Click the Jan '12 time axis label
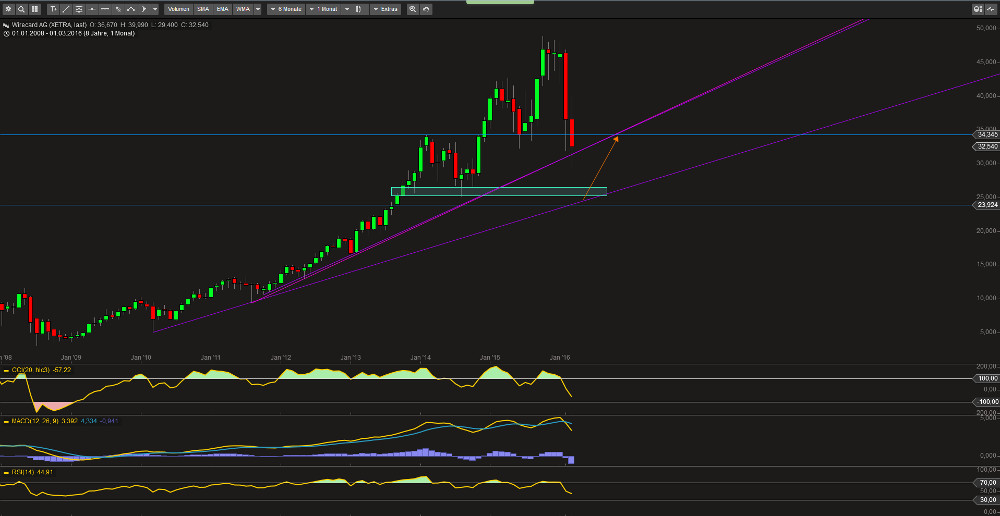 point(281,357)
